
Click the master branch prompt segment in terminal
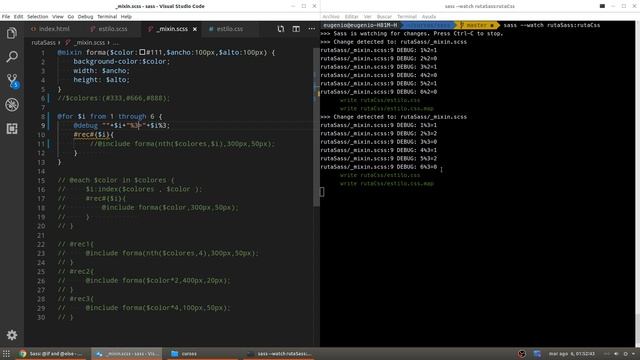tap(477, 25)
